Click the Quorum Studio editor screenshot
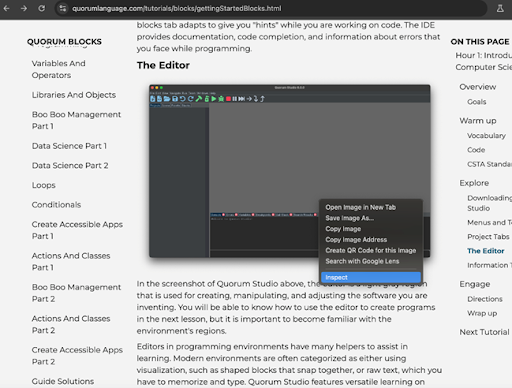 click(289, 171)
